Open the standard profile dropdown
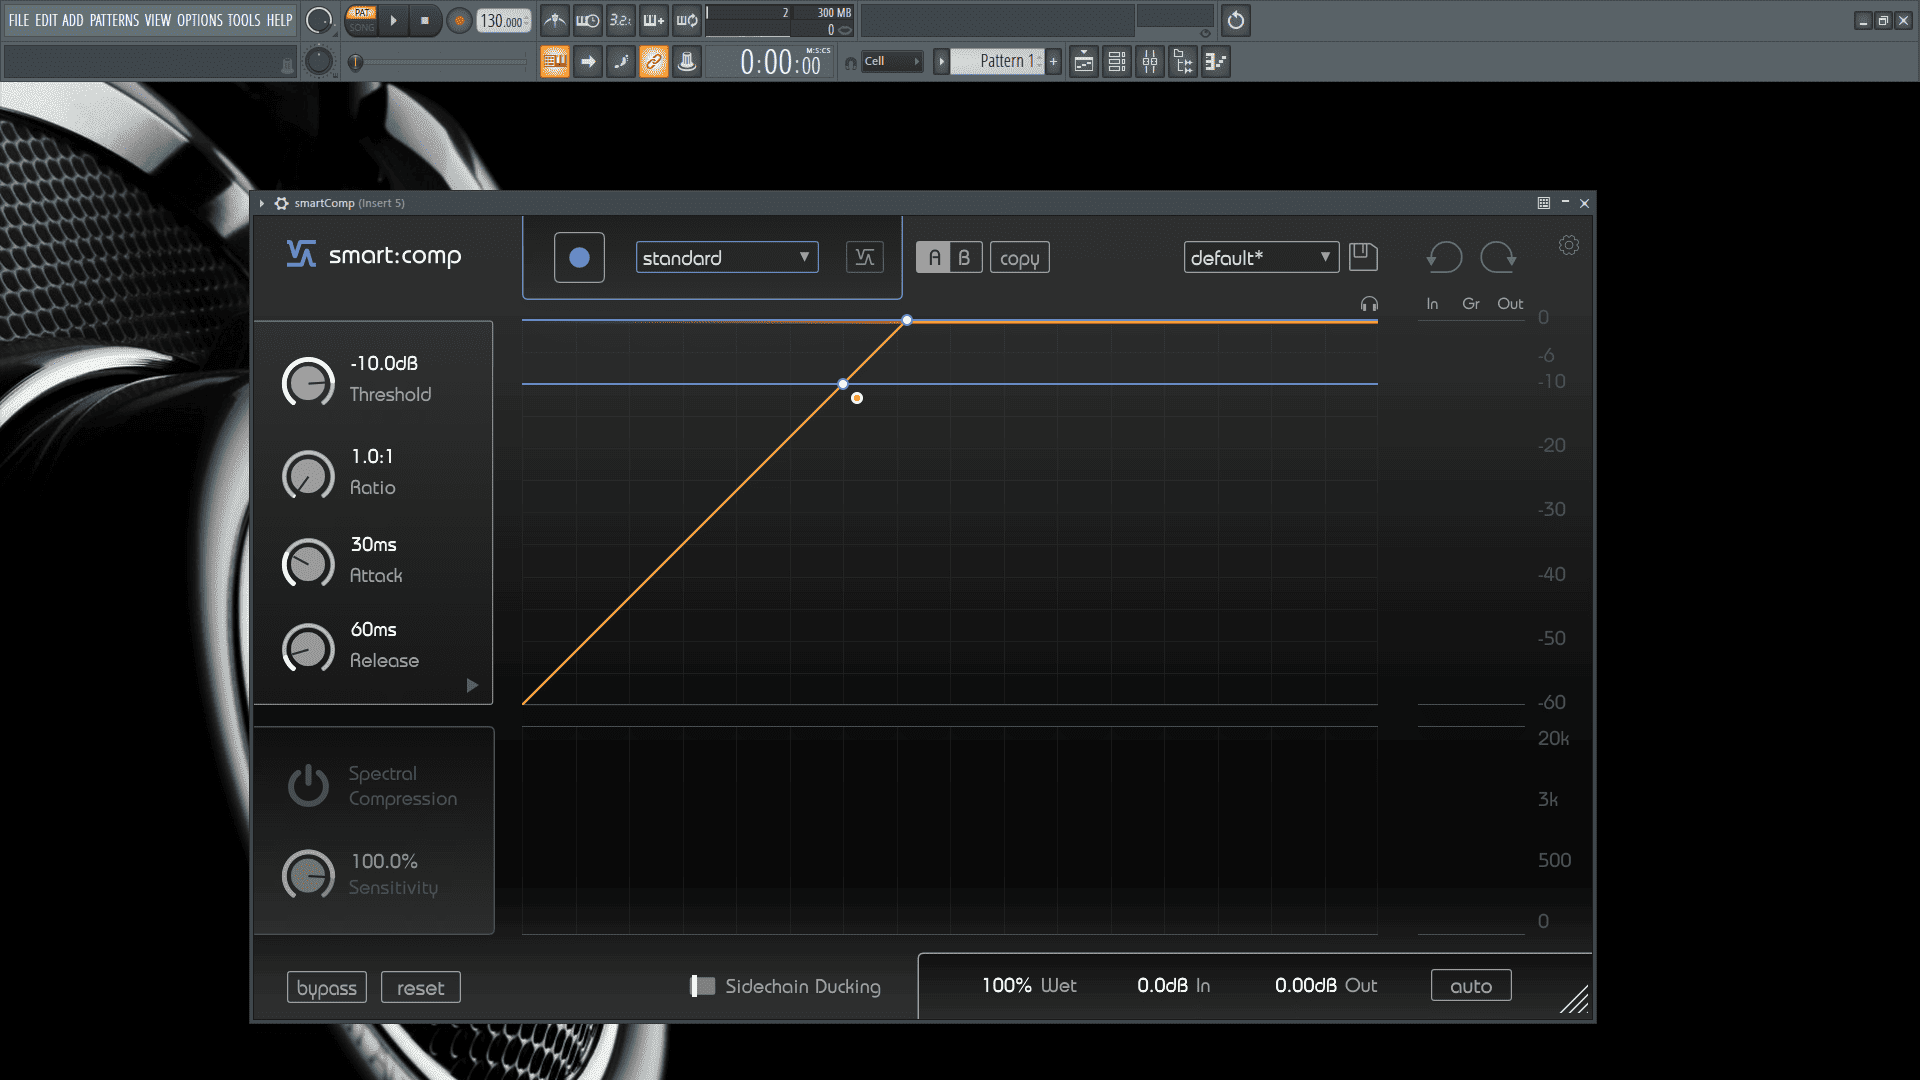The width and height of the screenshot is (1920, 1080). coord(727,258)
